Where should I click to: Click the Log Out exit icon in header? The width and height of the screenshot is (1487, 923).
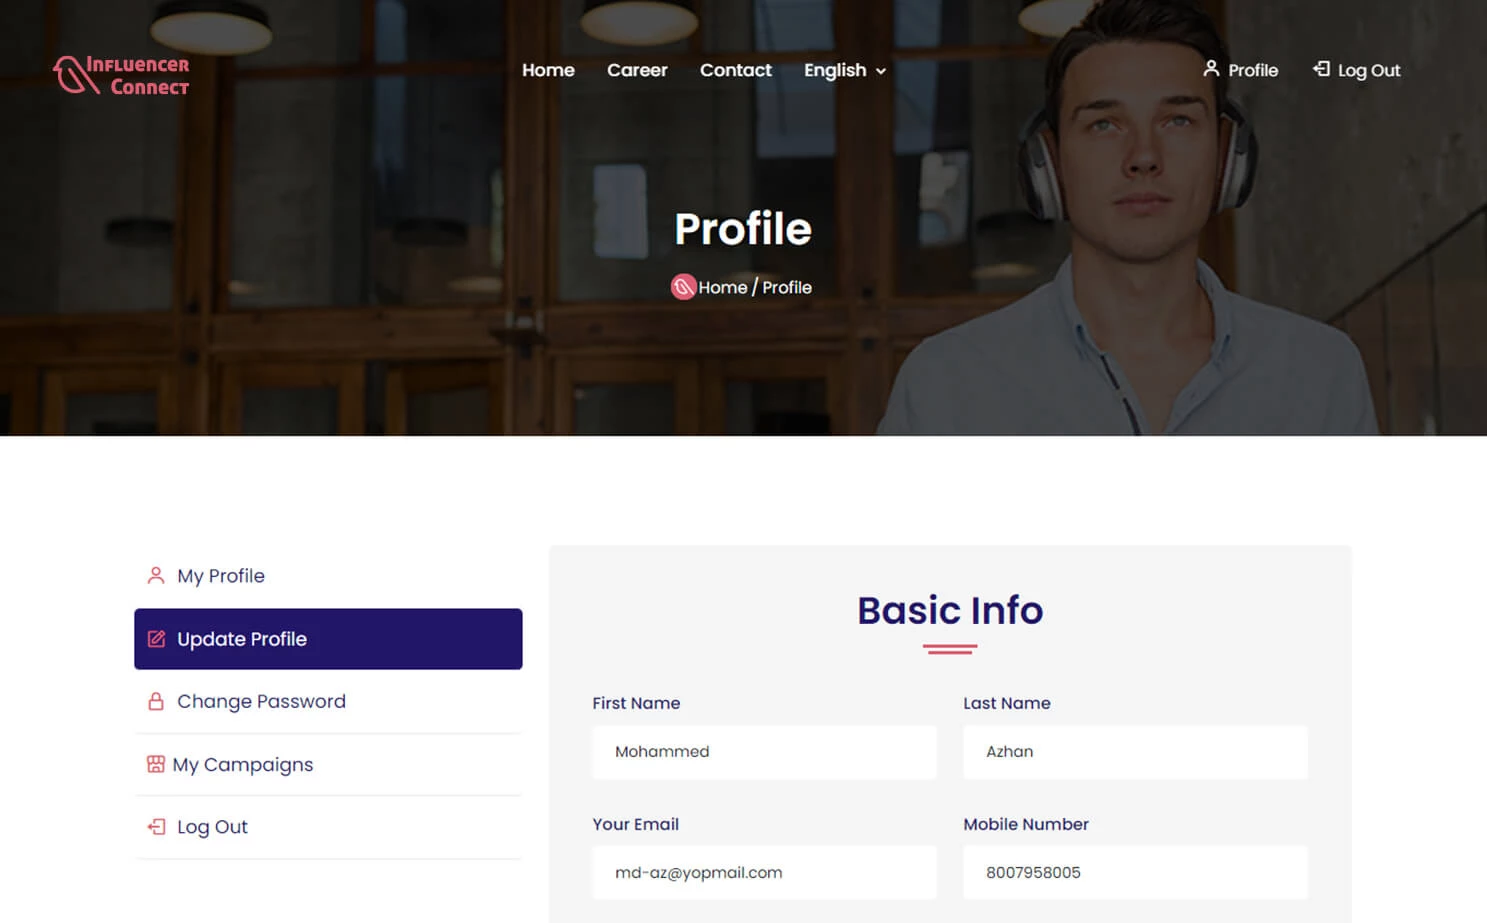(x=1322, y=70)
